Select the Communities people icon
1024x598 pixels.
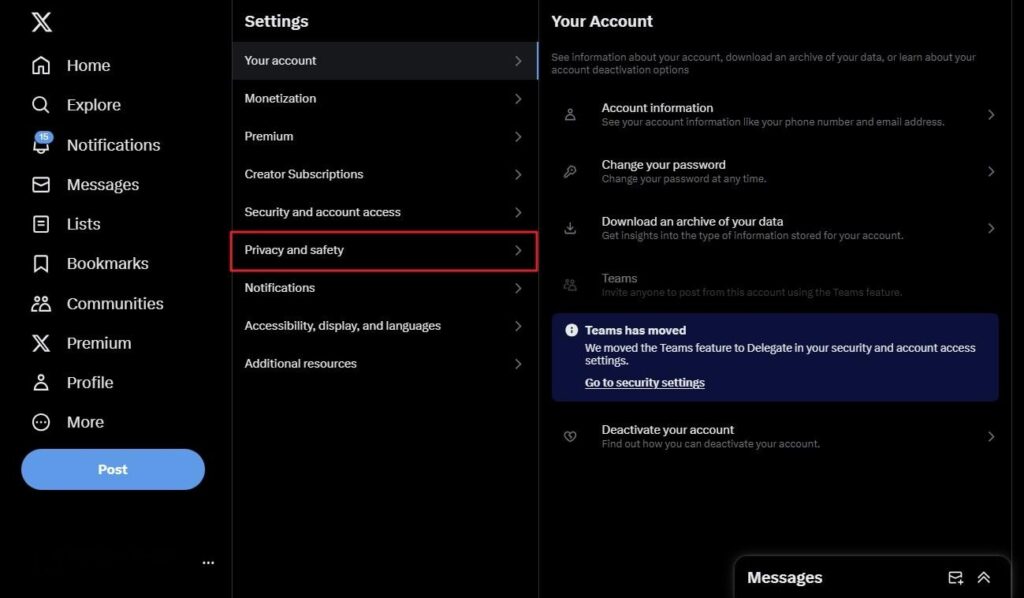[x=40, y=303]
